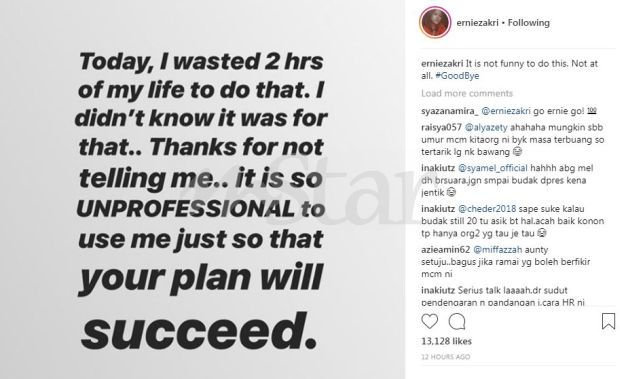Open the @syamel_official mention
Image resolution: width=620 pixels, height=379 pixels.
coord(493,168)
